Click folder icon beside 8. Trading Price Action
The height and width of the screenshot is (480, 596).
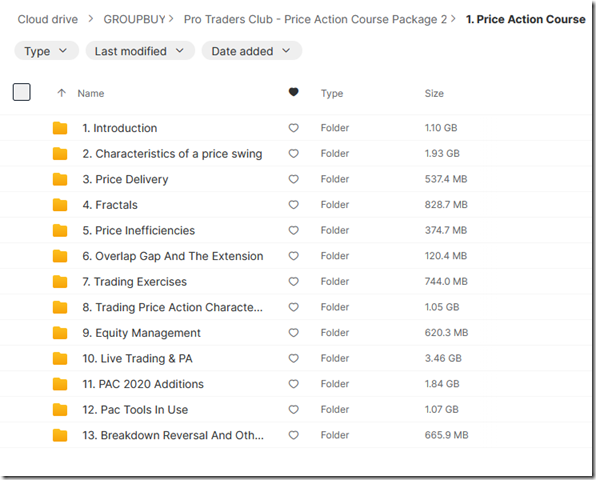[60, 307]
